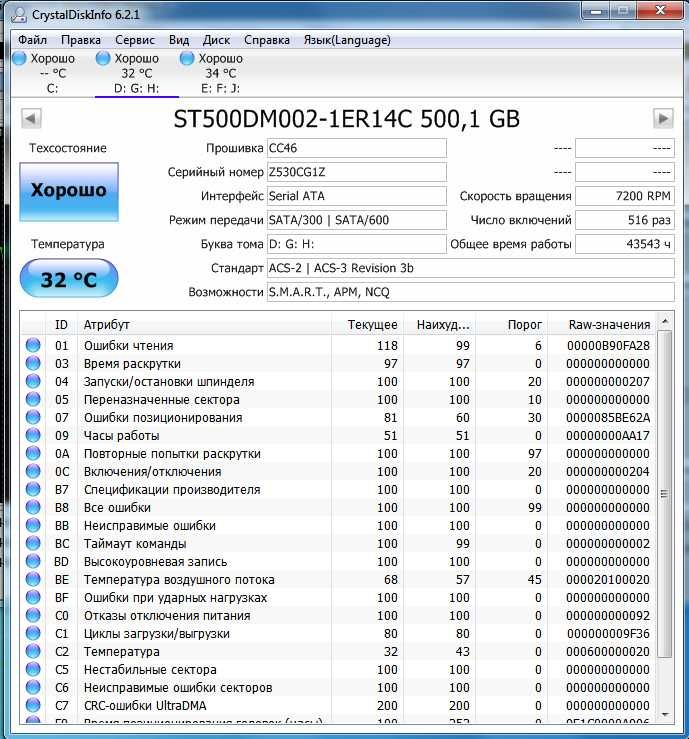This screenshot has width=689, height=739.
Task: Click the Прошивка field CC46
Action: [357, 148]
